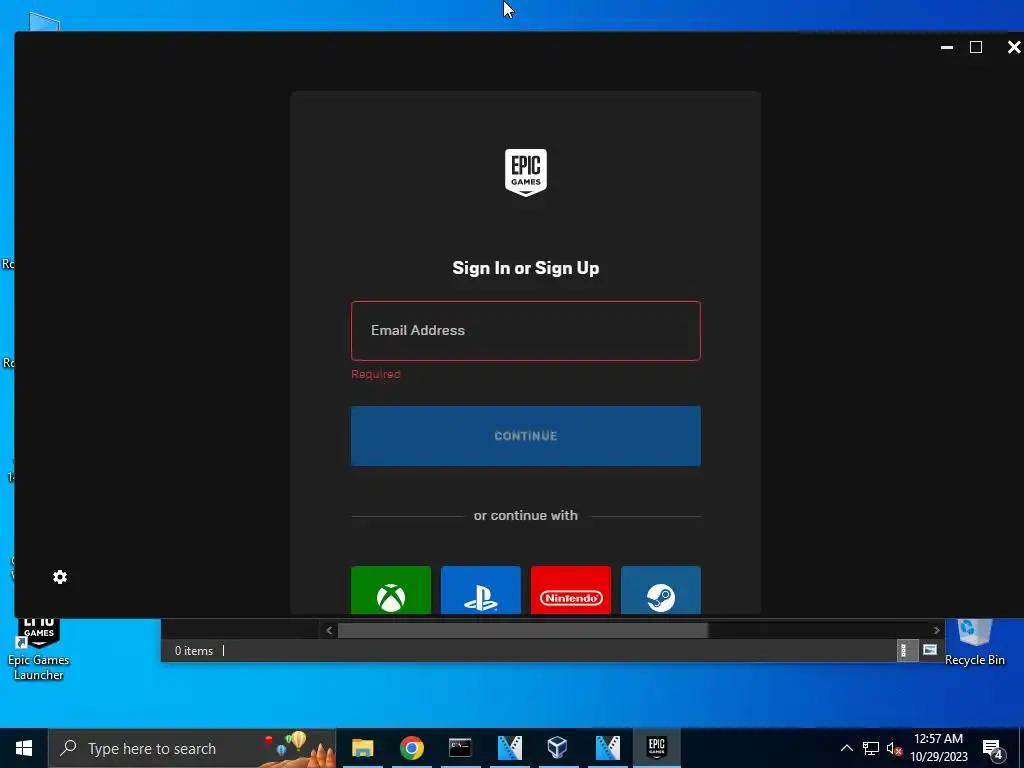Sign in with the Xbox icon
This screenshot has height=768, width=1024.
tap(391, 590)
